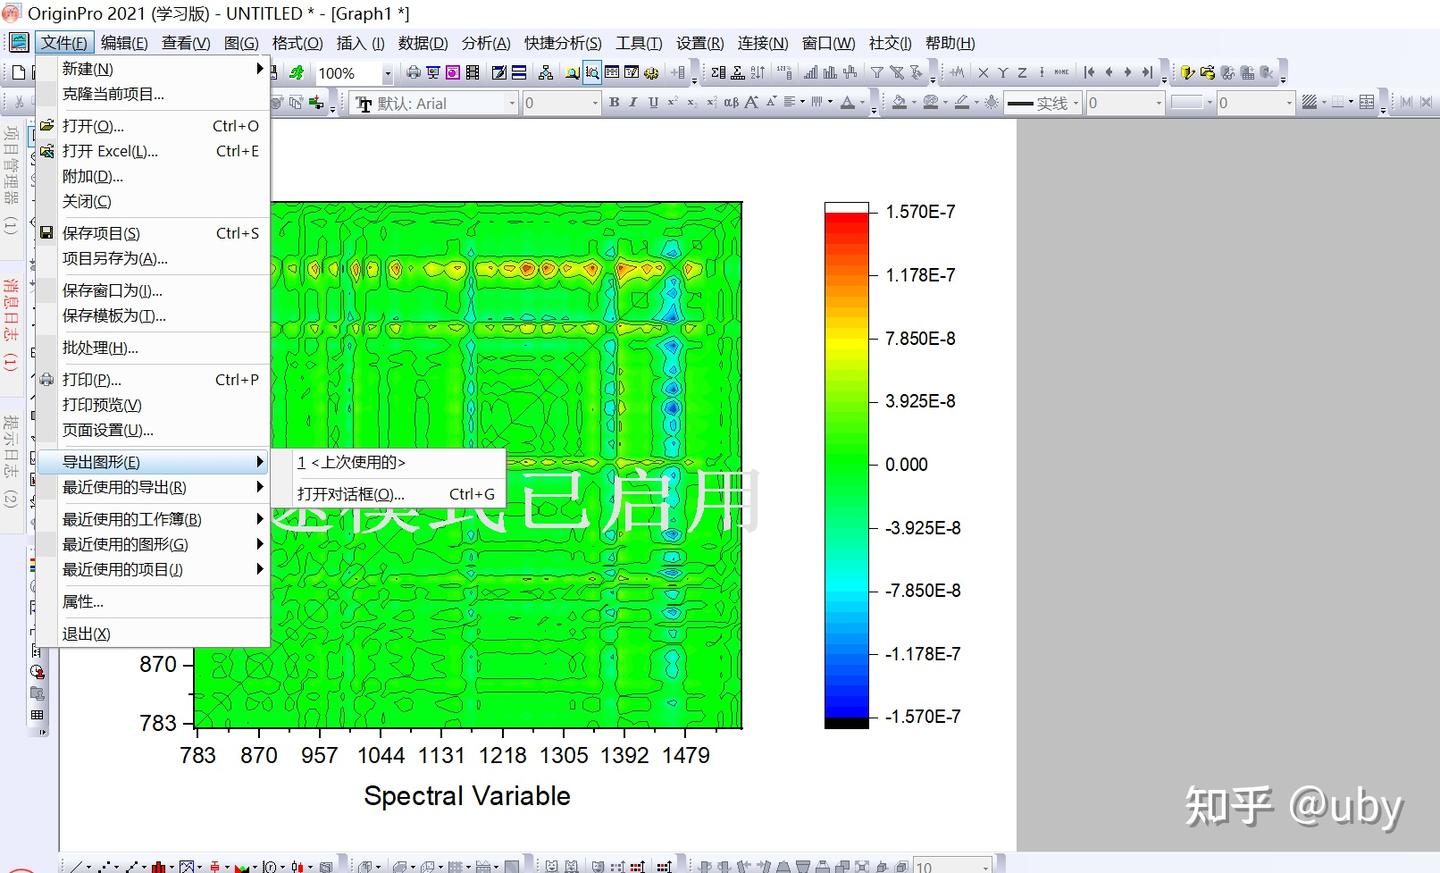Screen dimensions: 1440x873
Task: Click the print icon in the toolbar
Action: tap(413, 72)
